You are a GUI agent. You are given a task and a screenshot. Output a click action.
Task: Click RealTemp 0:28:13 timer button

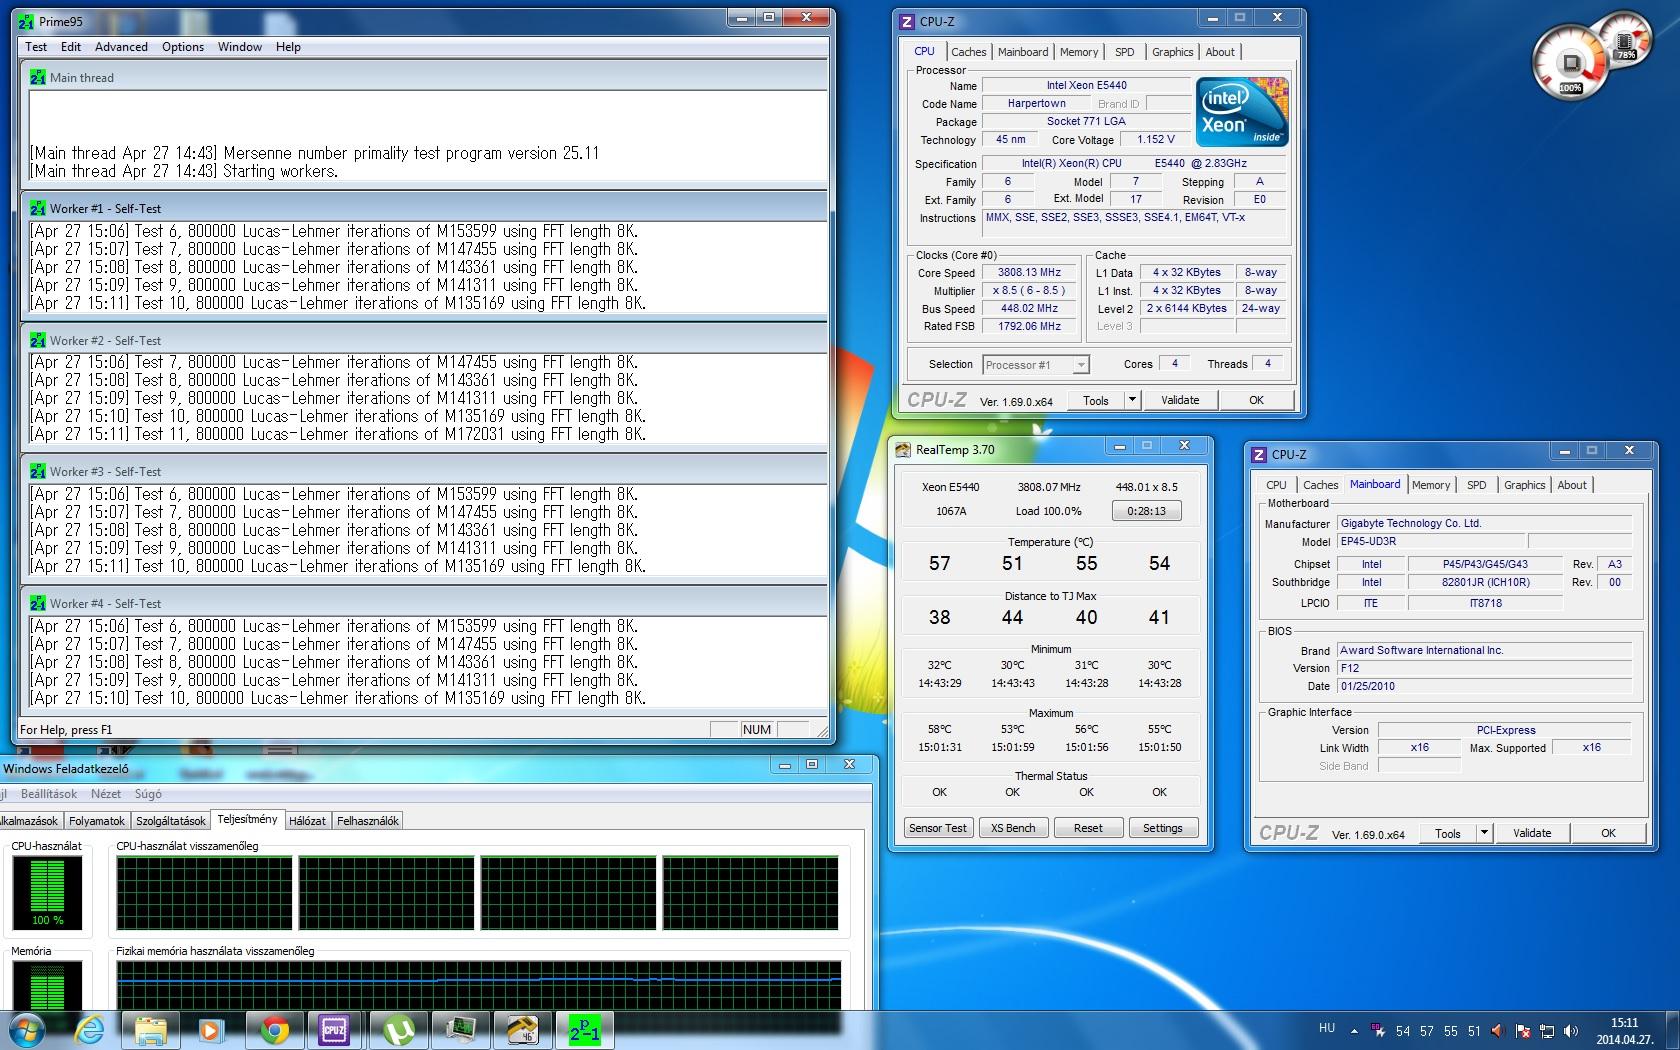click(x=1146, y=511)
